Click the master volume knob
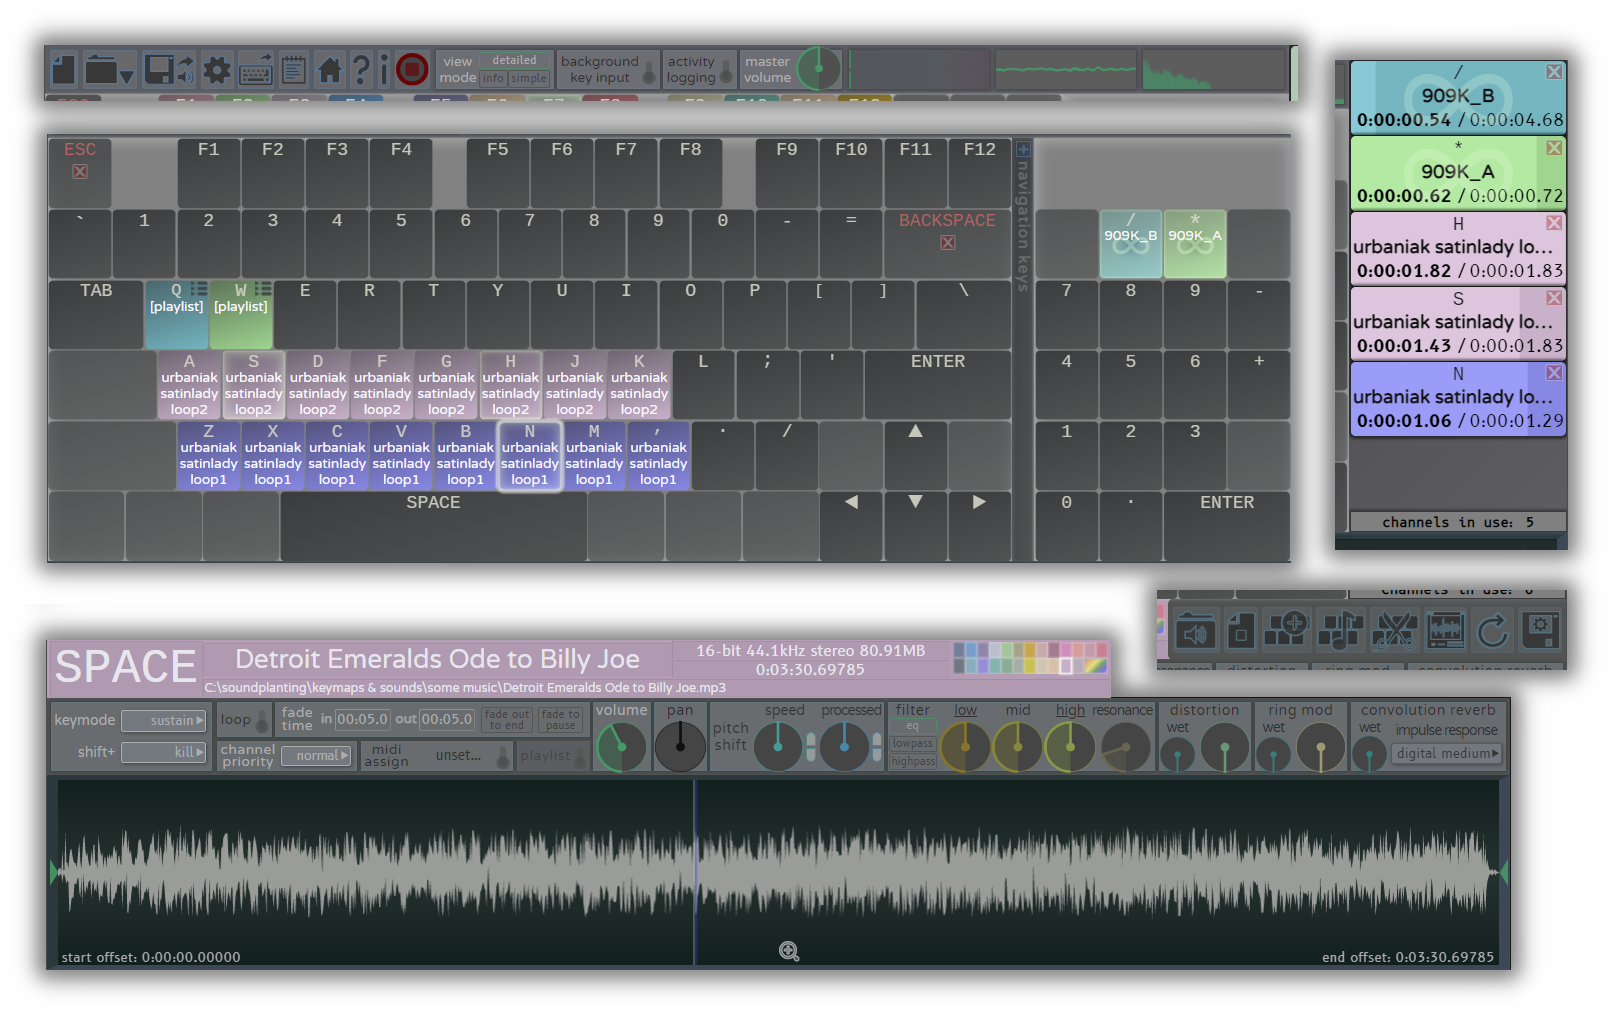Image resolution: width=1613 pixels, height=1016 pixels. click(819, 69)
